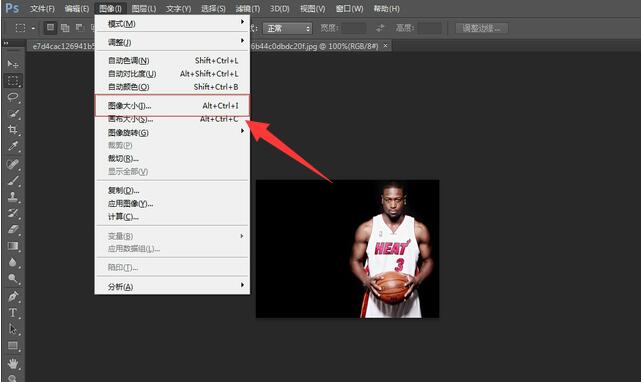The image size is (641, 382).
Task: Expand the 调整(J) submenu
Action: [x=172, y=42]
